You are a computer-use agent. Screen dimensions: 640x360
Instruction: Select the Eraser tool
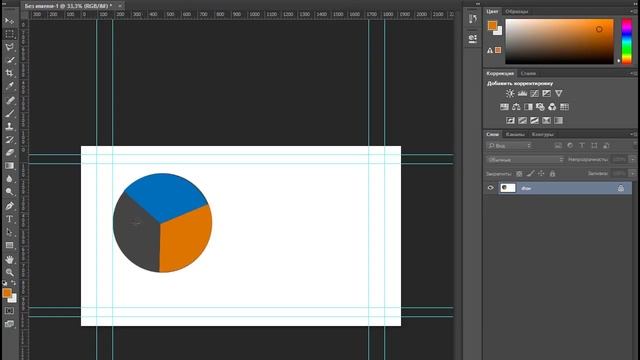point(9,153)
